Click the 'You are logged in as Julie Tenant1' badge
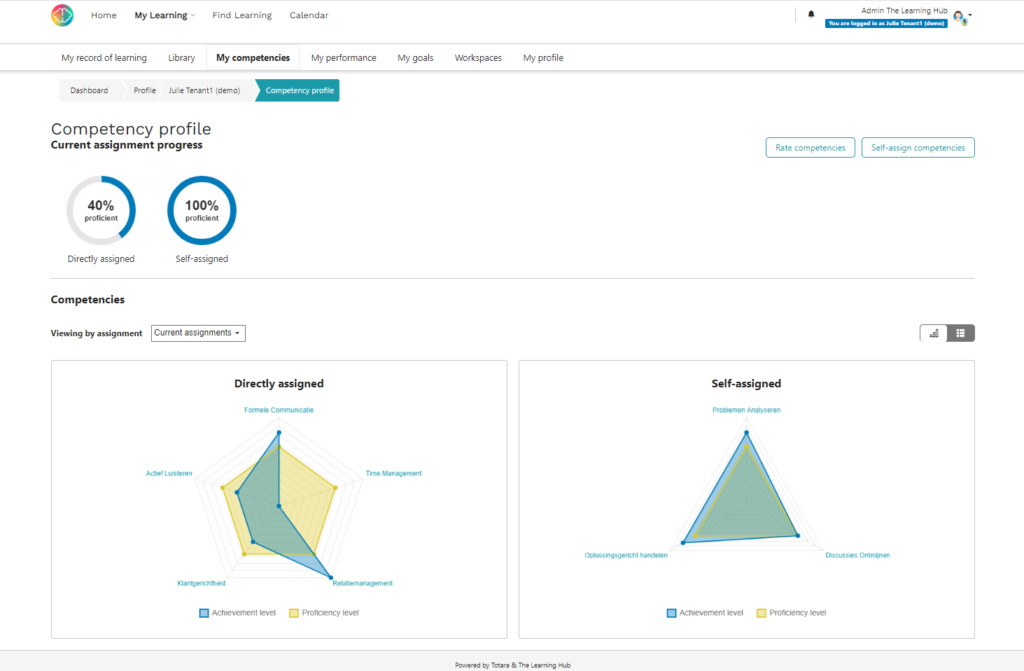The image size is (1024, 671). click(885, 22)
